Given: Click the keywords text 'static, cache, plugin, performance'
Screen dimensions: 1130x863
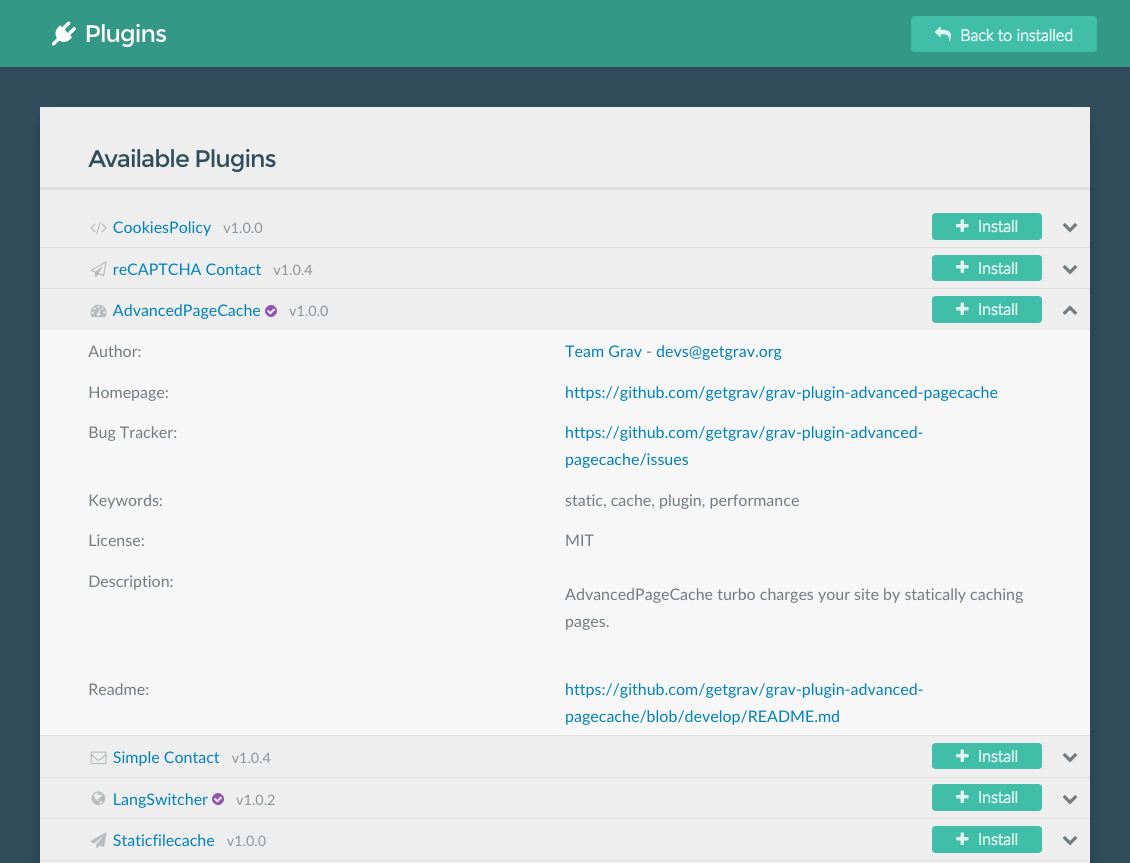Looking at the screenshot, I should pos(682,501).
